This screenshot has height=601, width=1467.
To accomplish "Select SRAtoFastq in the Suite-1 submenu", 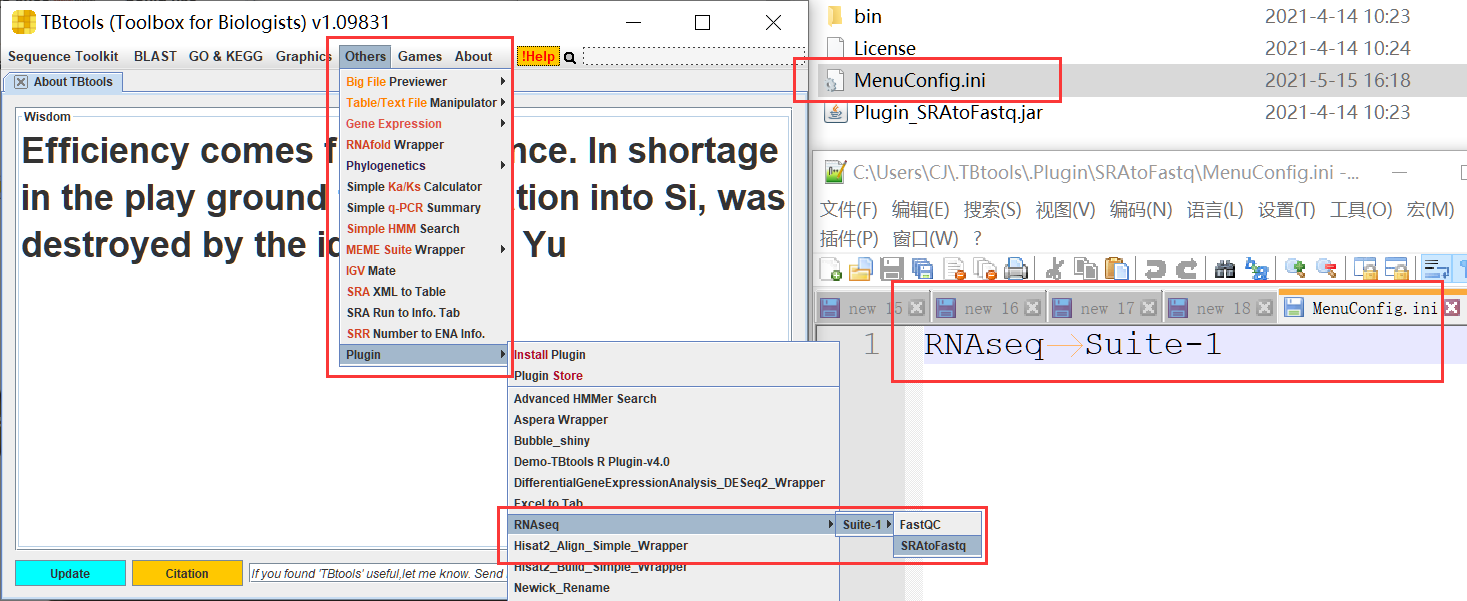I will pos(938,546).
